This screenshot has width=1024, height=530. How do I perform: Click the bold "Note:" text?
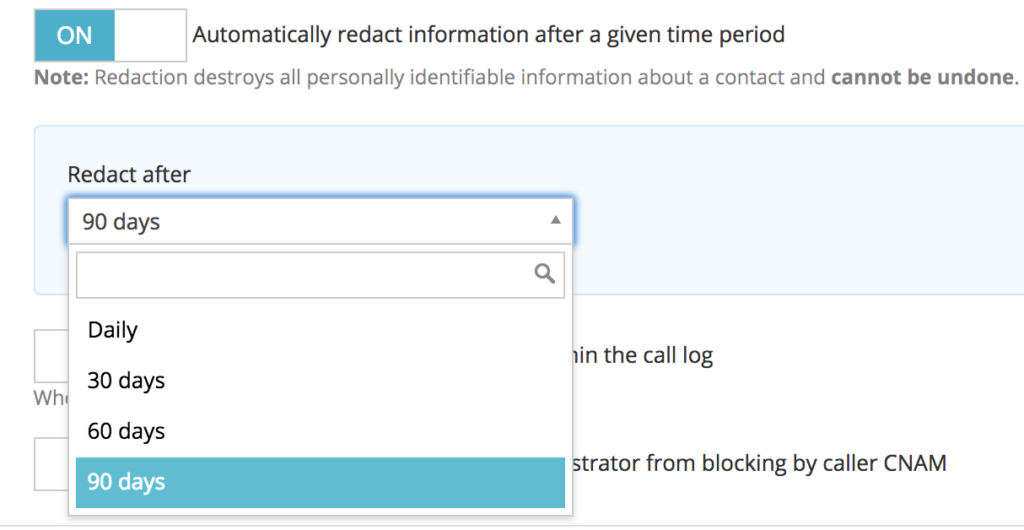pyautogui.click(x=62, y=77)
